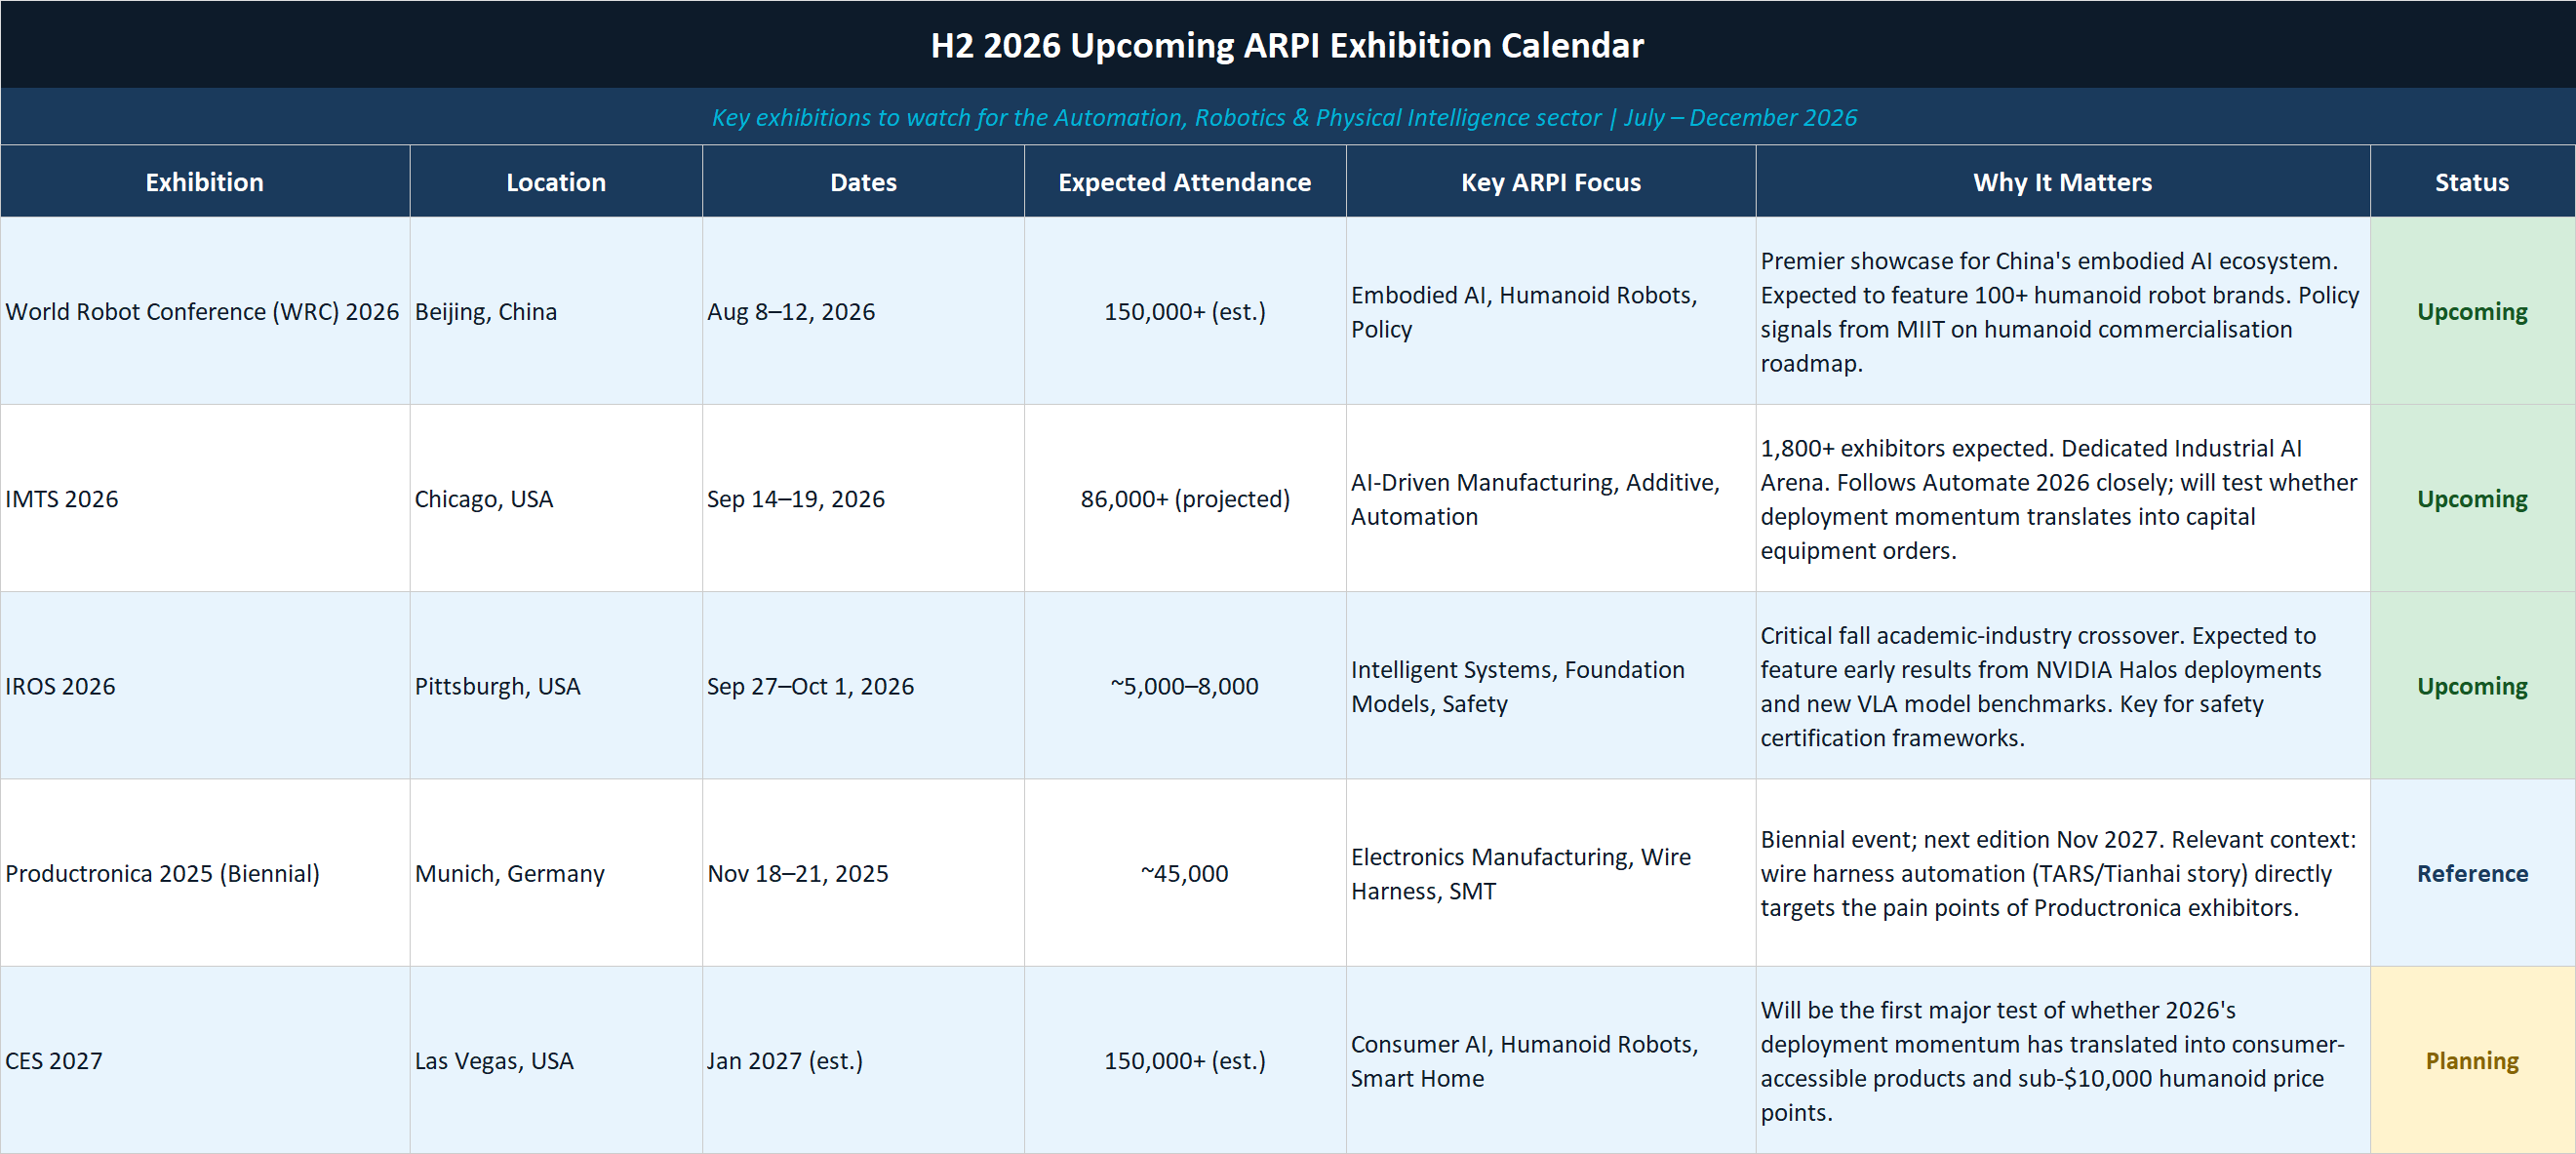Click the 'CES 2027' exhibition cell

click(205, 1059)
